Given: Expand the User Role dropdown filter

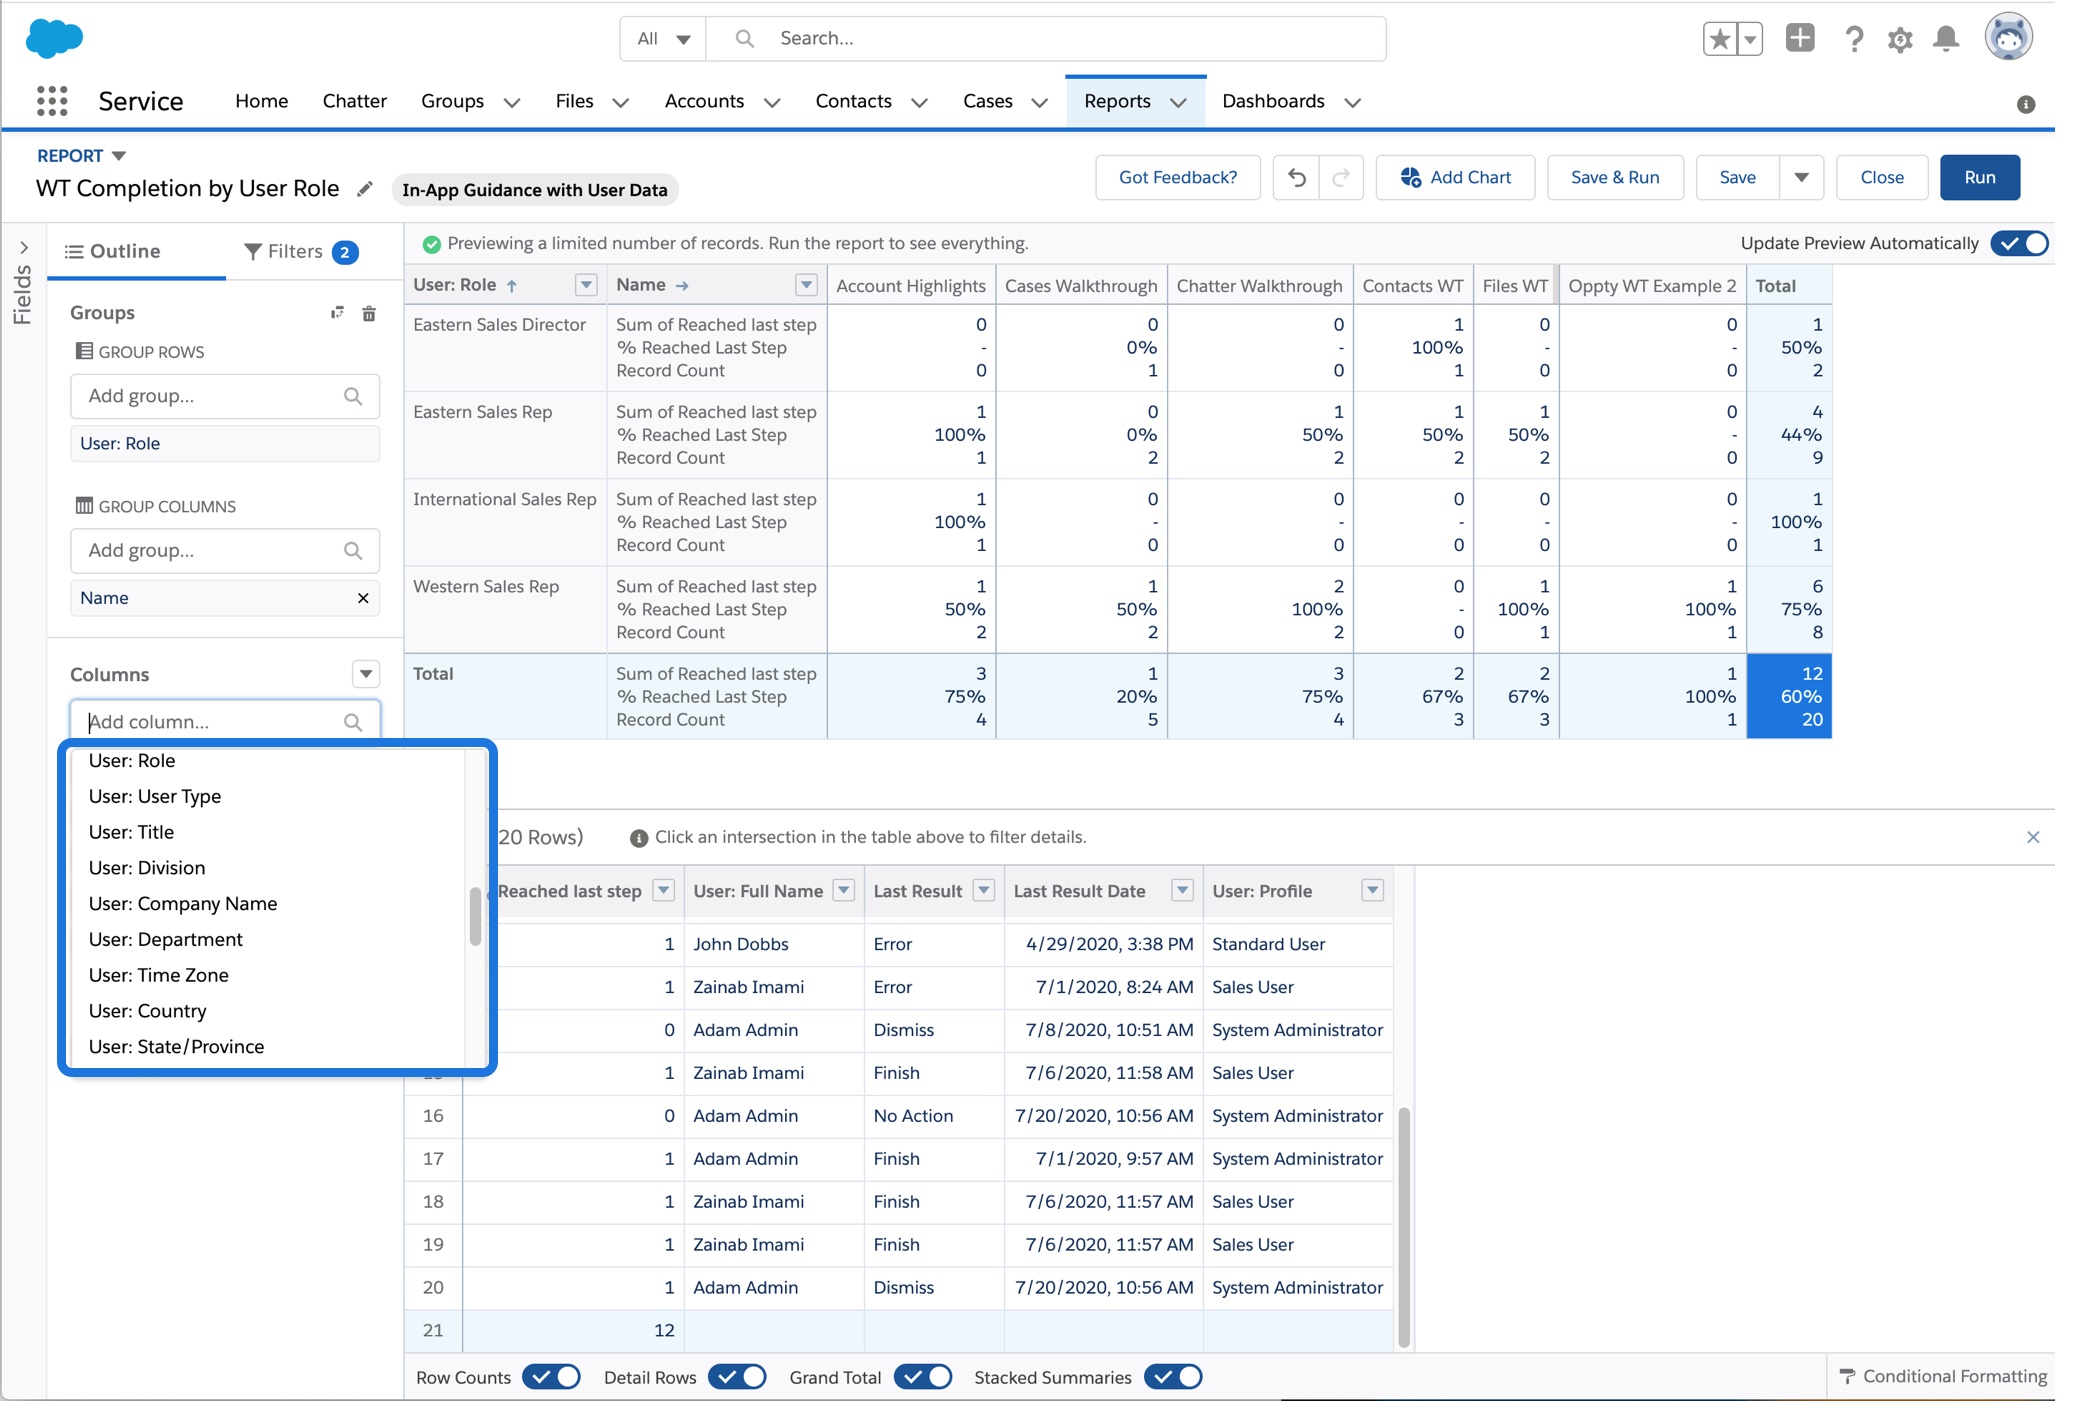Looking at the screenshot, I should (586, 283).
